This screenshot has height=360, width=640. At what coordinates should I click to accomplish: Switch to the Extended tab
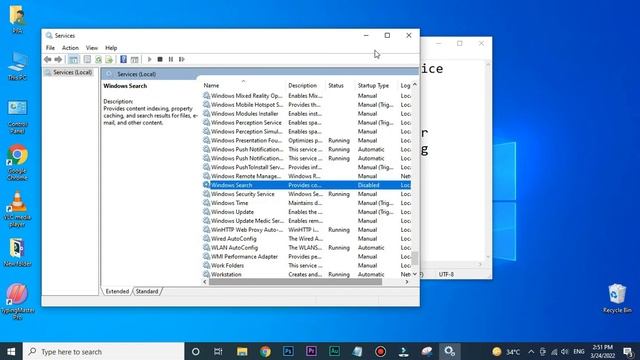117,291
